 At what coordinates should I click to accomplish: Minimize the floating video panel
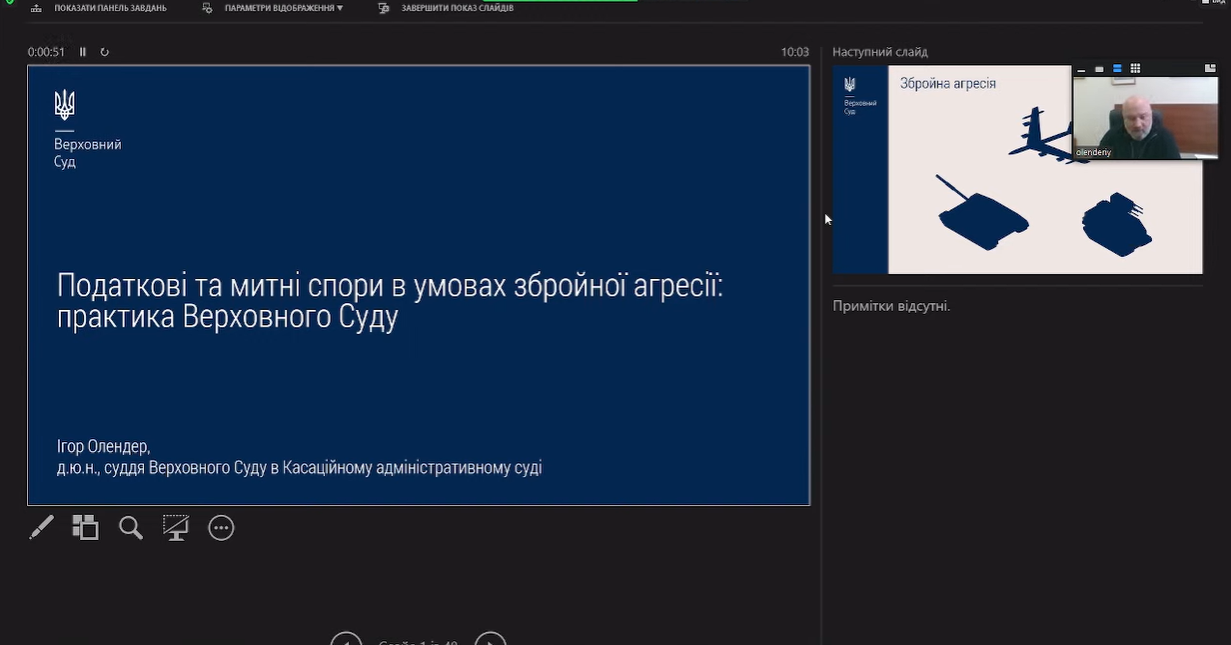coord(1081,69)
